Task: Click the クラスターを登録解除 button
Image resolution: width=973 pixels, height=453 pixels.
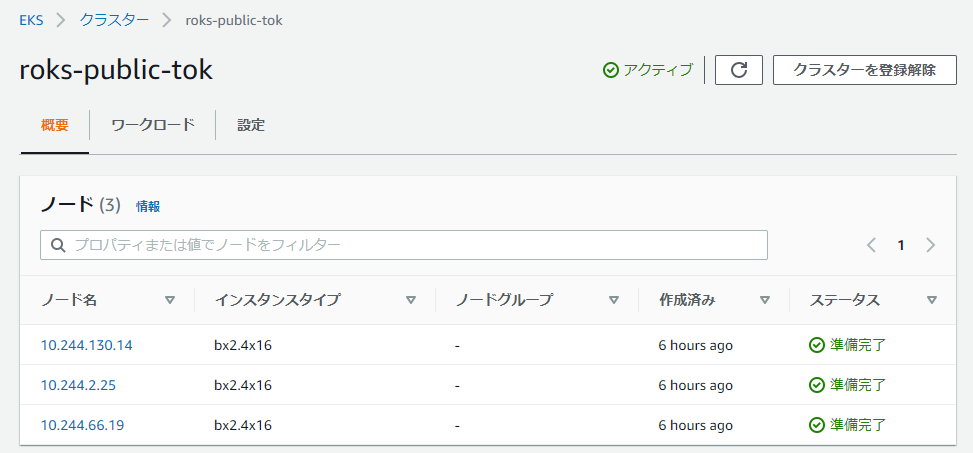Action: click(864, 70)
